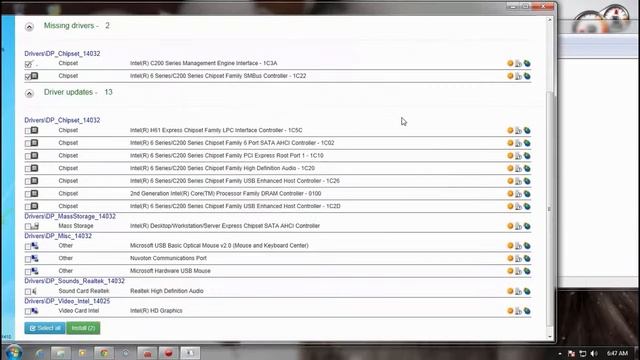Click globe icon for Nuvoton Communications Port row
The height and width of the screenshot is (360, 640).
click(x=527, y=258)
